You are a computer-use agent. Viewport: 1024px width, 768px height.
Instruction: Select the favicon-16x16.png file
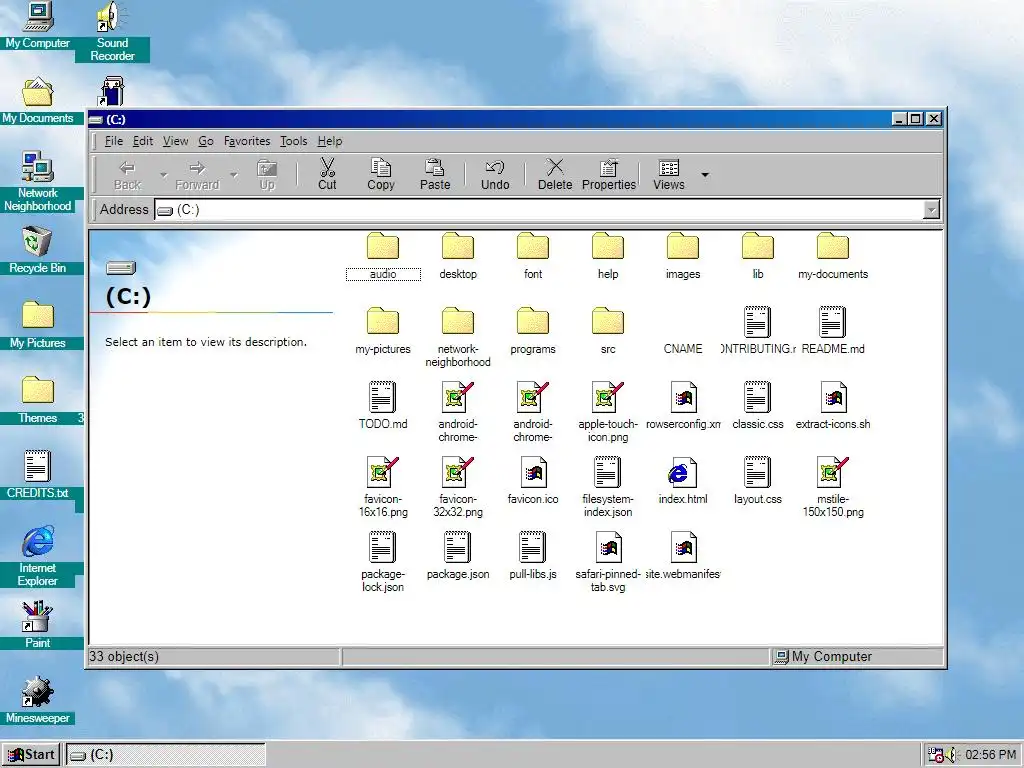point(383,488)
